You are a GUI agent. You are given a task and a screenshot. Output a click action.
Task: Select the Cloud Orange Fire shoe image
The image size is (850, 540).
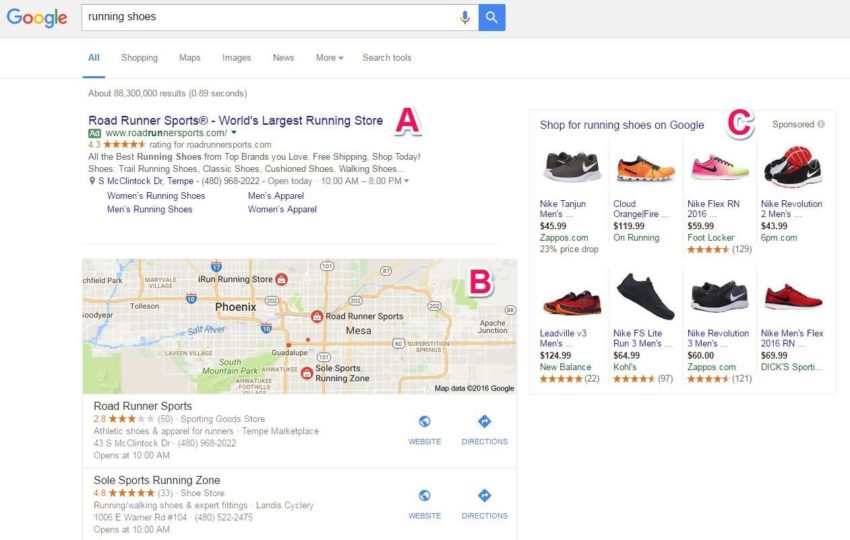point(645,168)
